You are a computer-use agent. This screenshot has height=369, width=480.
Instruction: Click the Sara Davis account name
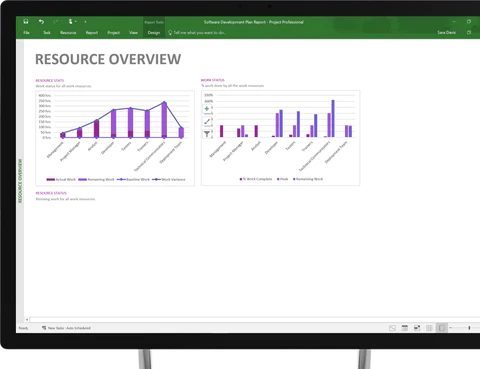pyautogui.click(x=446, y=33)
